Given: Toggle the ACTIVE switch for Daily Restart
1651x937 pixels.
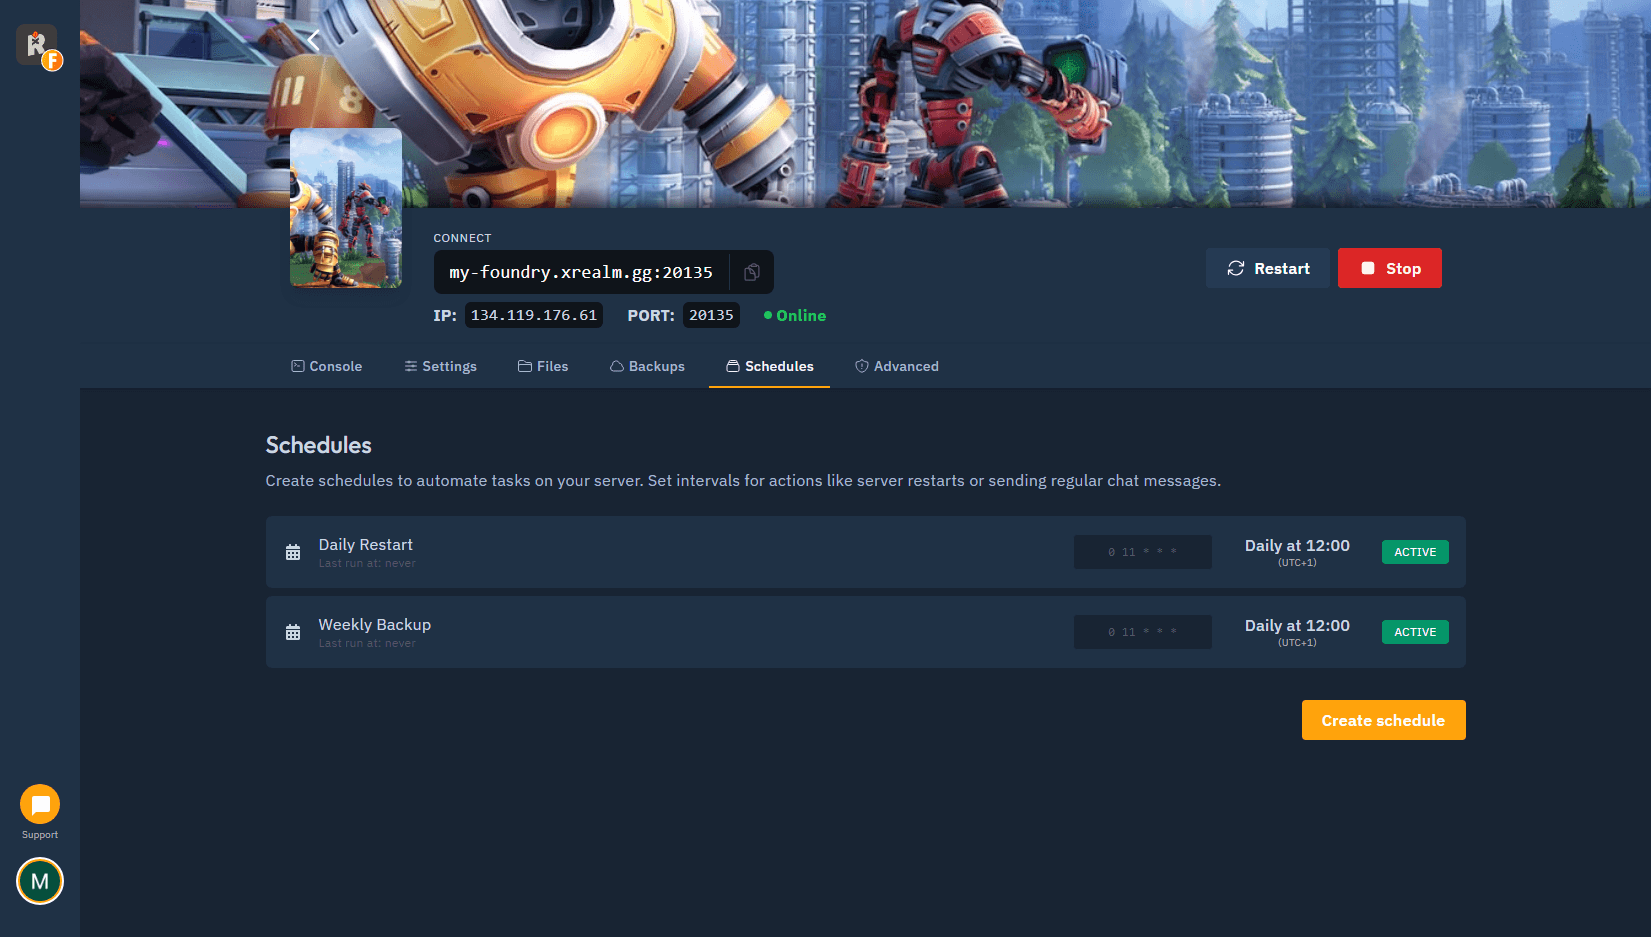Looking at the screenshot, I should [x=1414, y=551].
